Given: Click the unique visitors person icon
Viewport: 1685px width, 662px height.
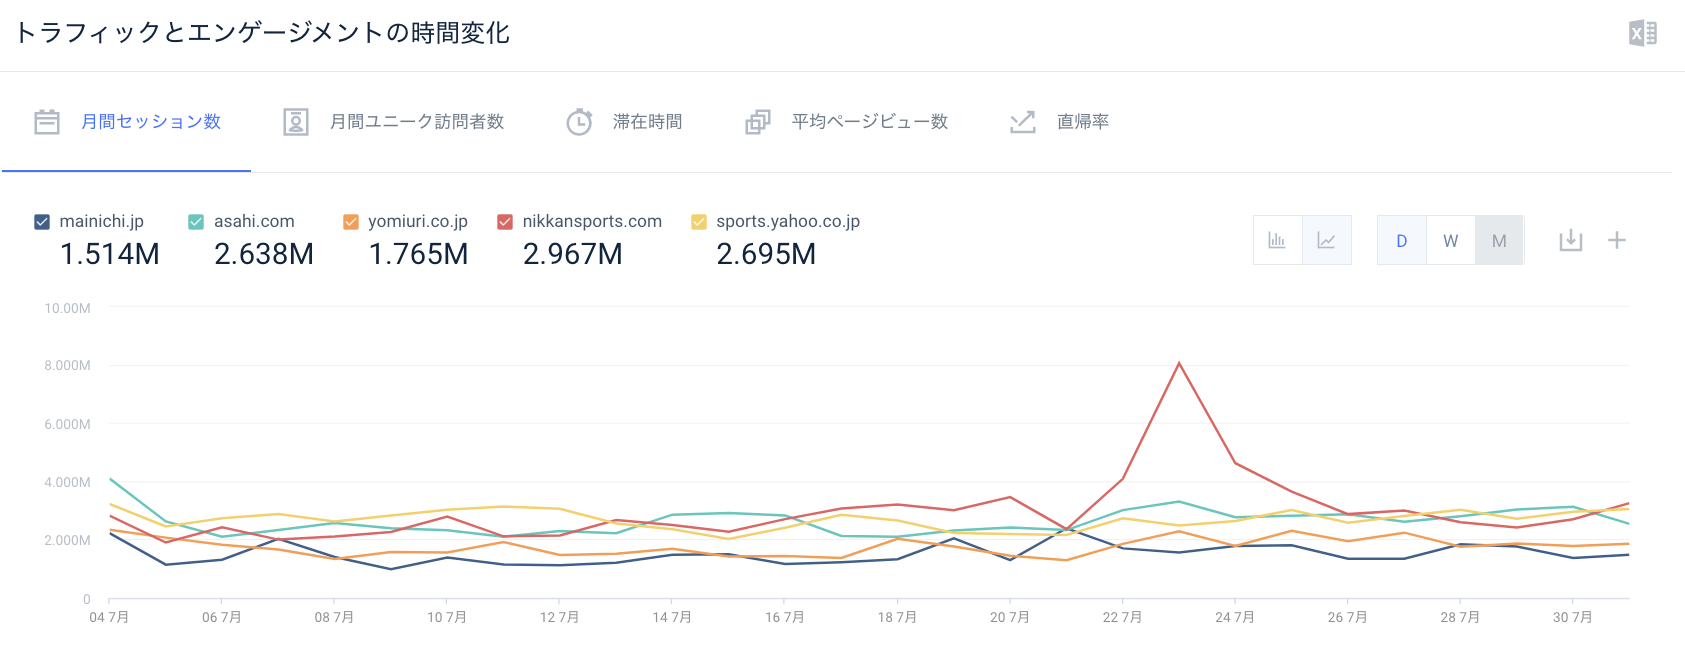Looking at the screenshot, I should 296,122.
